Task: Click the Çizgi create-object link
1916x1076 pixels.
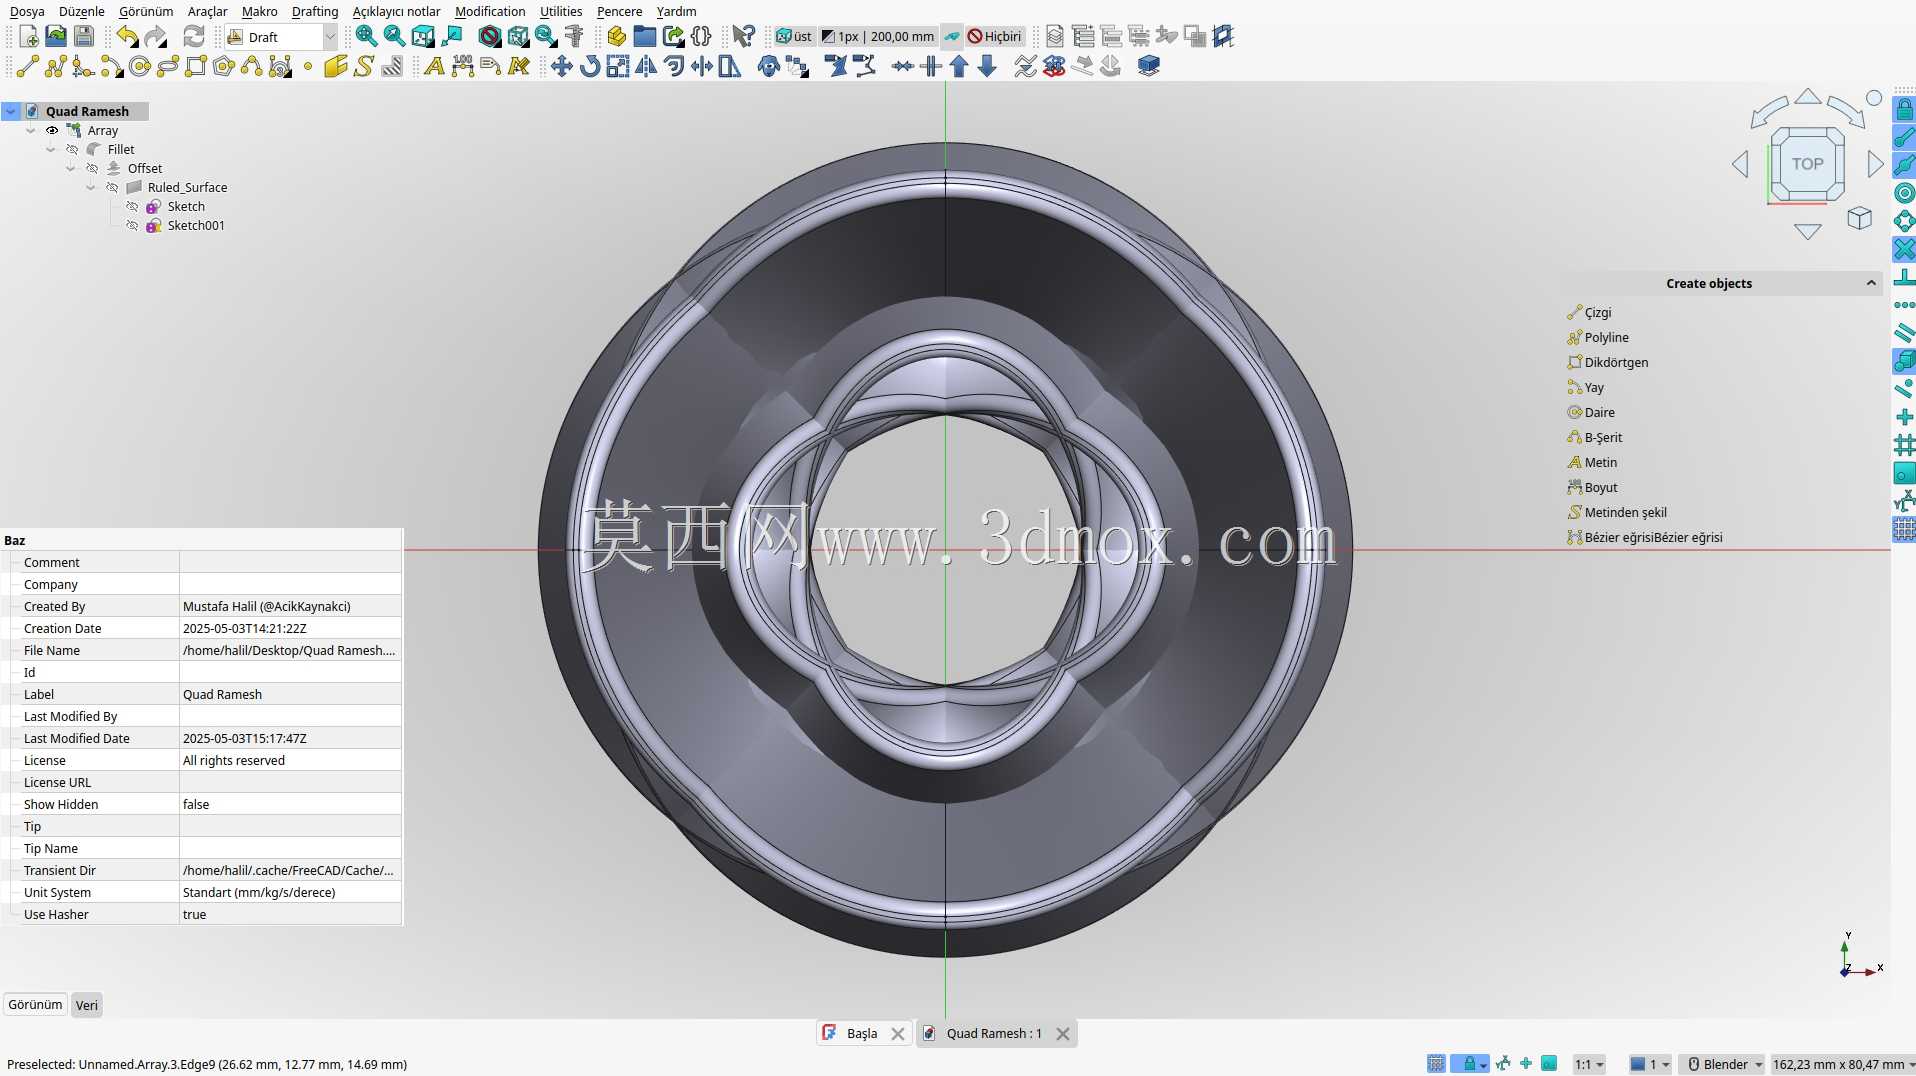Action: (1598, 312)
